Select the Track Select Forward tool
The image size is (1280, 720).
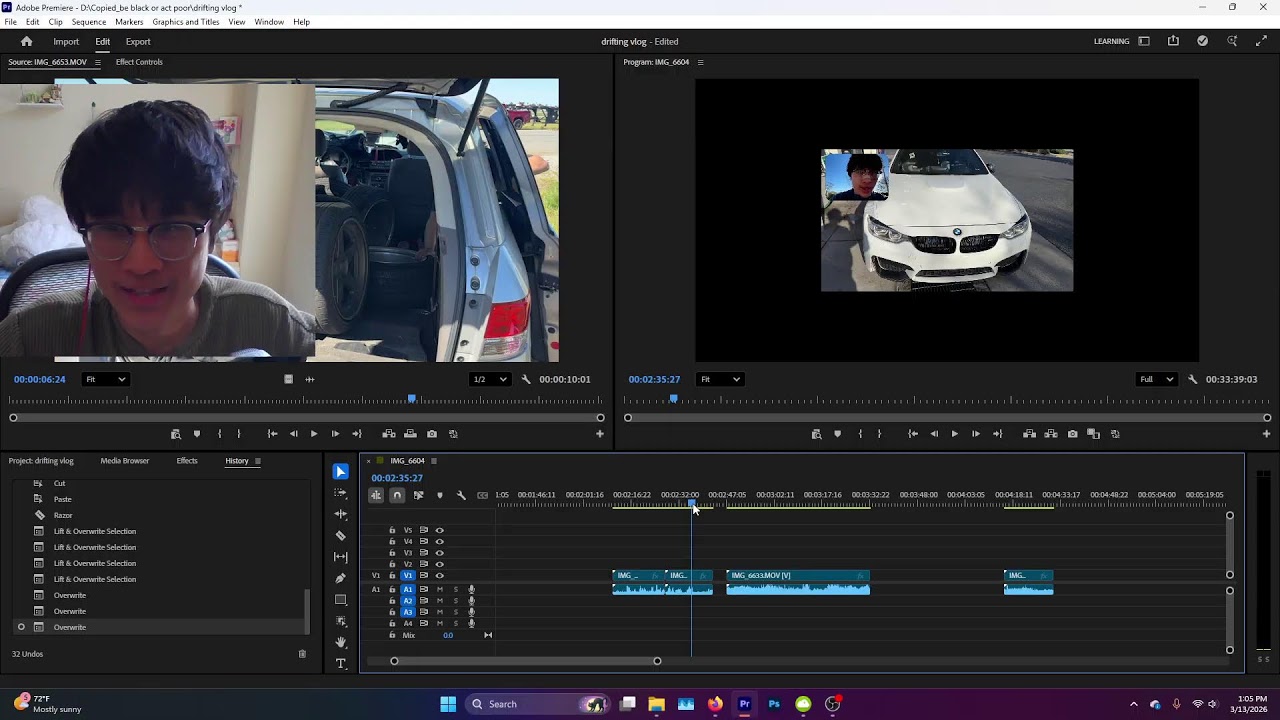click(341, 493)
